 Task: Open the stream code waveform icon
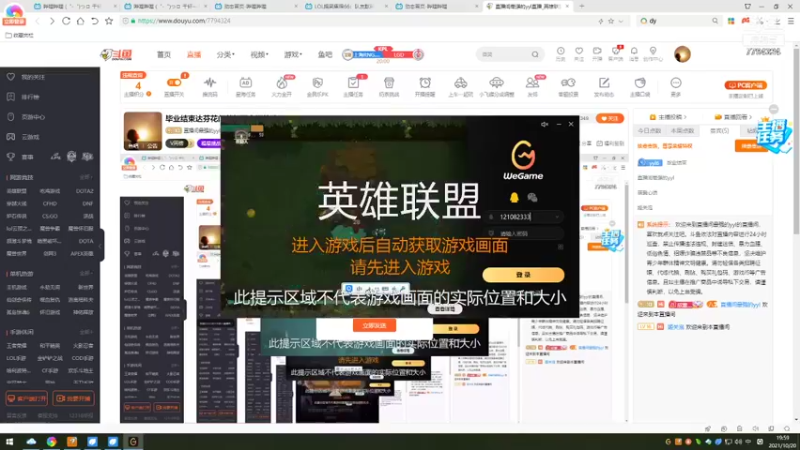click(x=210, y=85)
